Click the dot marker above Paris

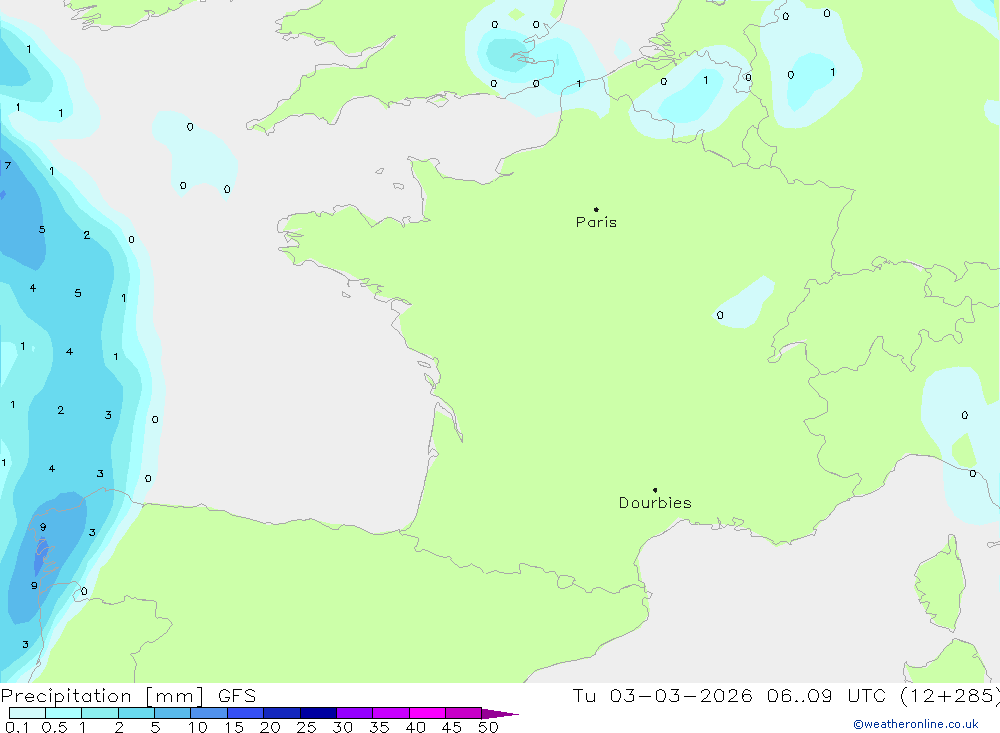596,209
